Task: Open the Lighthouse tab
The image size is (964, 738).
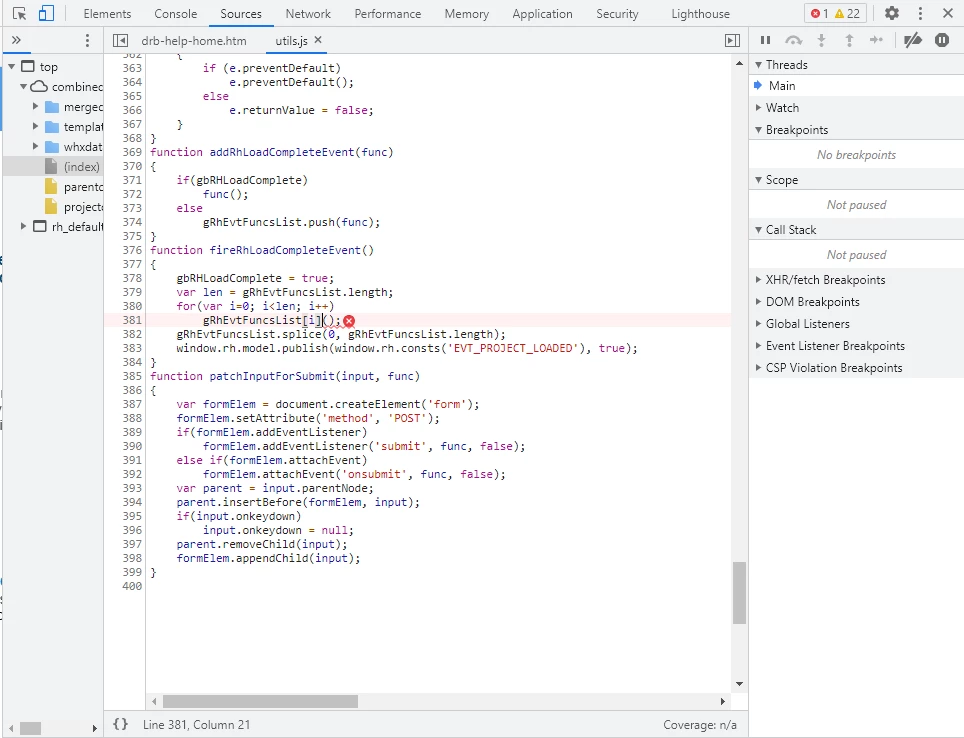Action: (700, 14)
